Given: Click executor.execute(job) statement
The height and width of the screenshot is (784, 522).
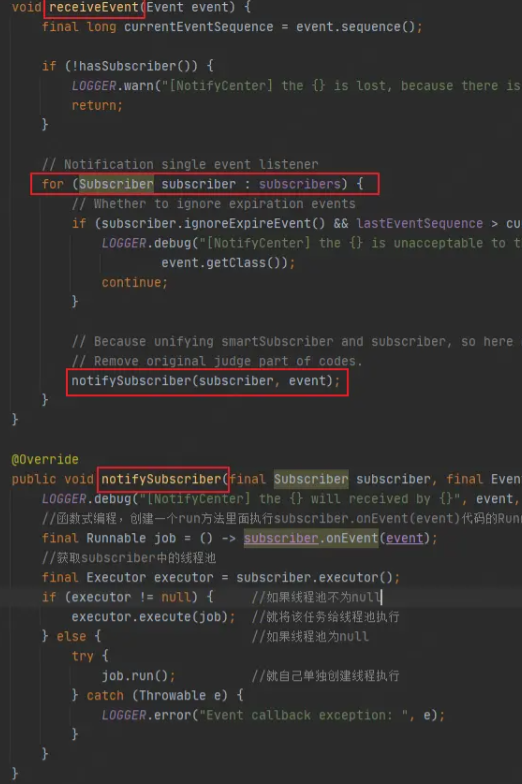Looking at the screenshot, I should pos(153,617).
